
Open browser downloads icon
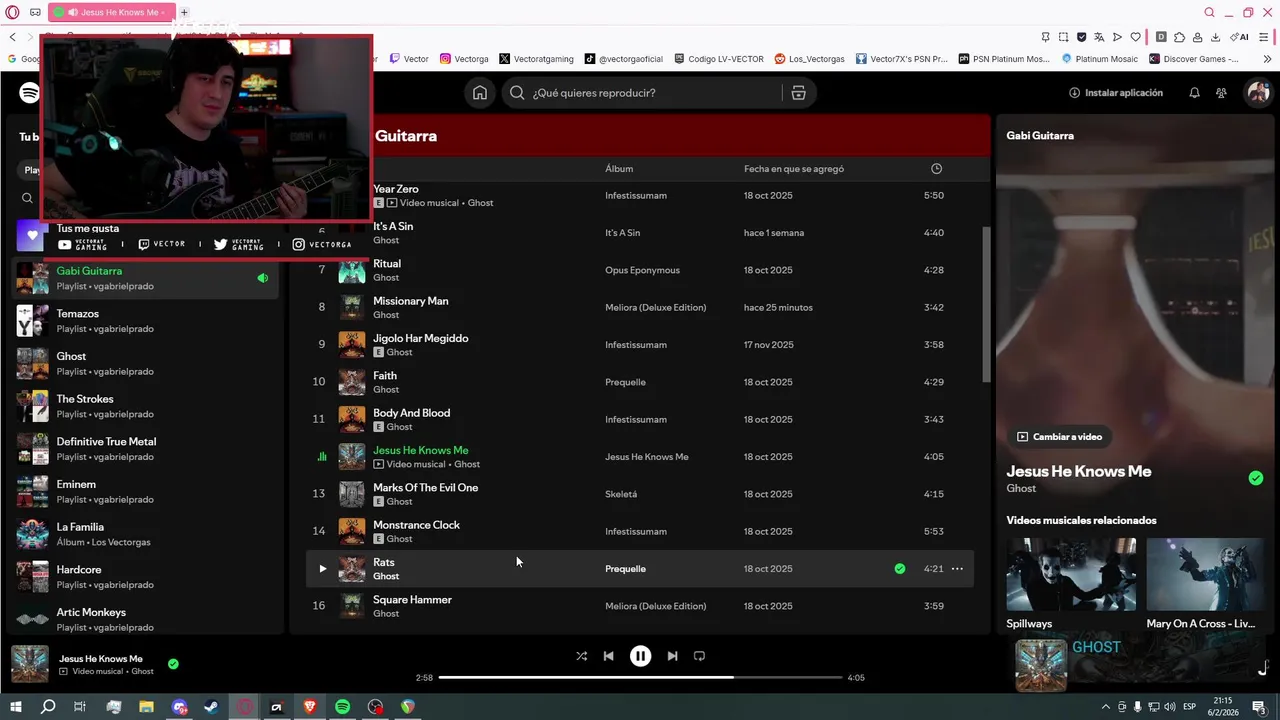(x=1215, y=37)
